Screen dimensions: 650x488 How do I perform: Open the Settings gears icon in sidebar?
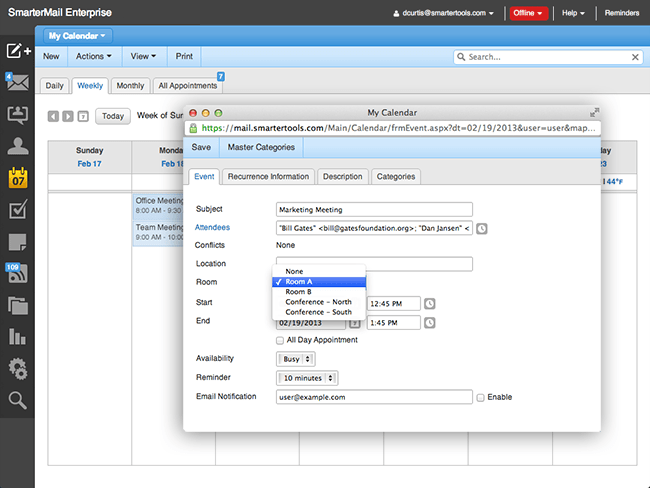click(x=18, y=369)
